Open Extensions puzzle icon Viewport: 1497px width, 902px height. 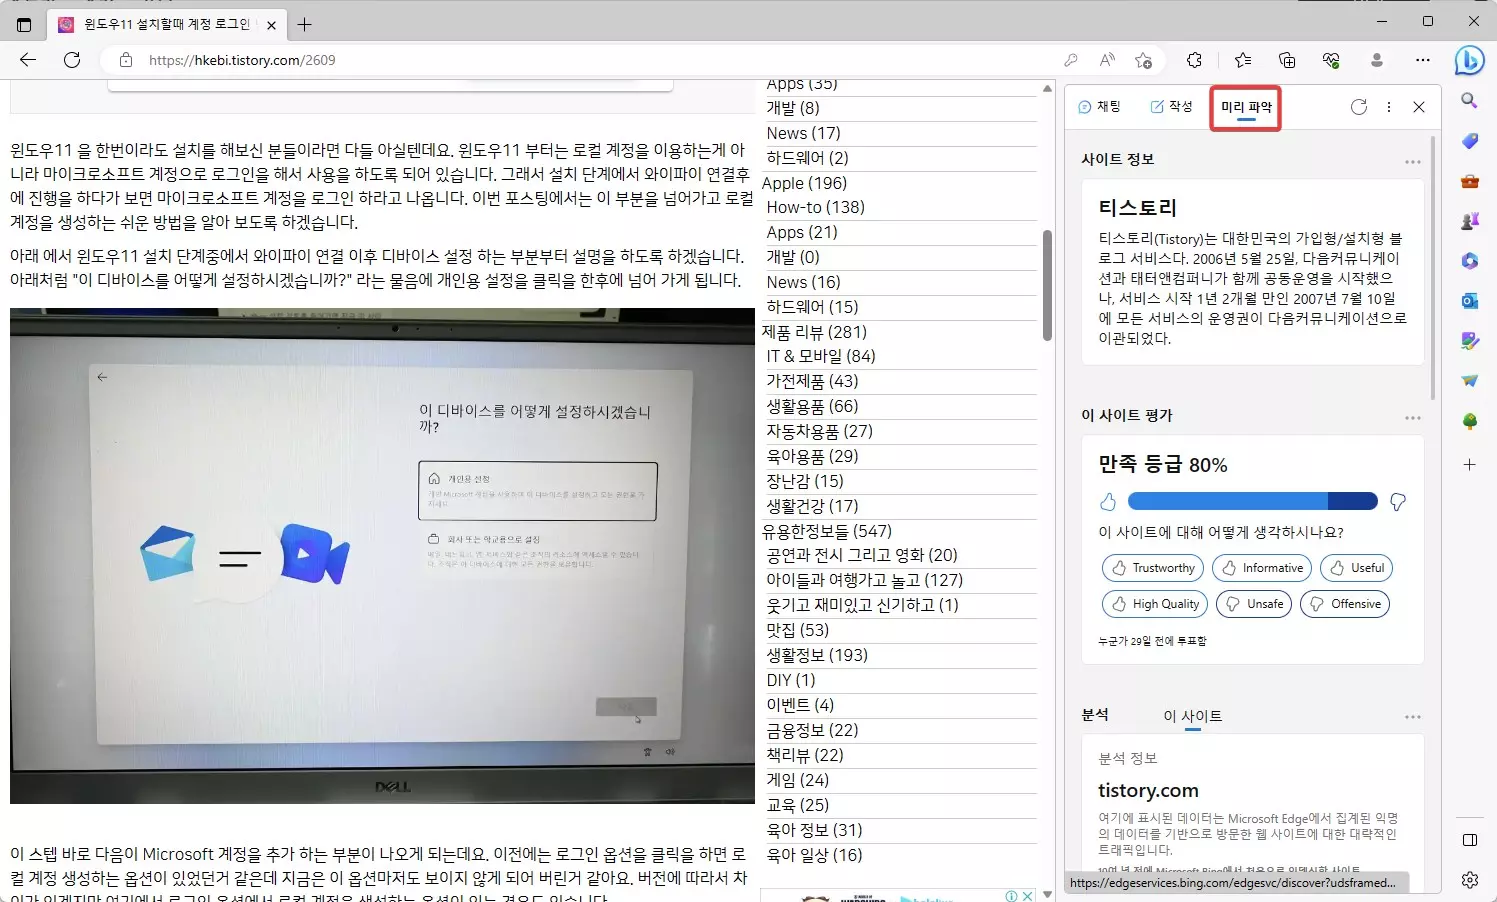[1194, 60]
